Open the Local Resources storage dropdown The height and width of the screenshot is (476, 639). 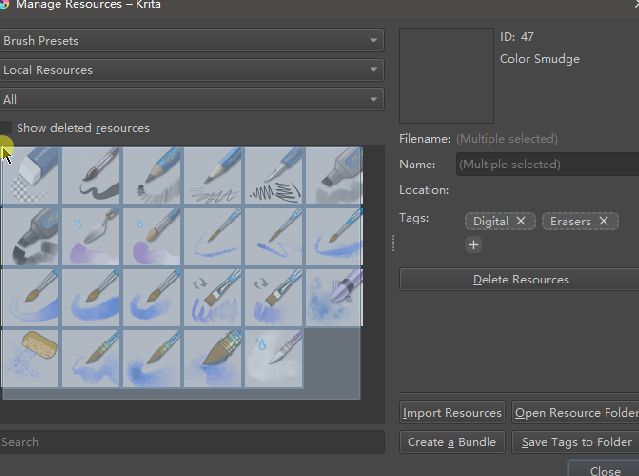[192, 70]
